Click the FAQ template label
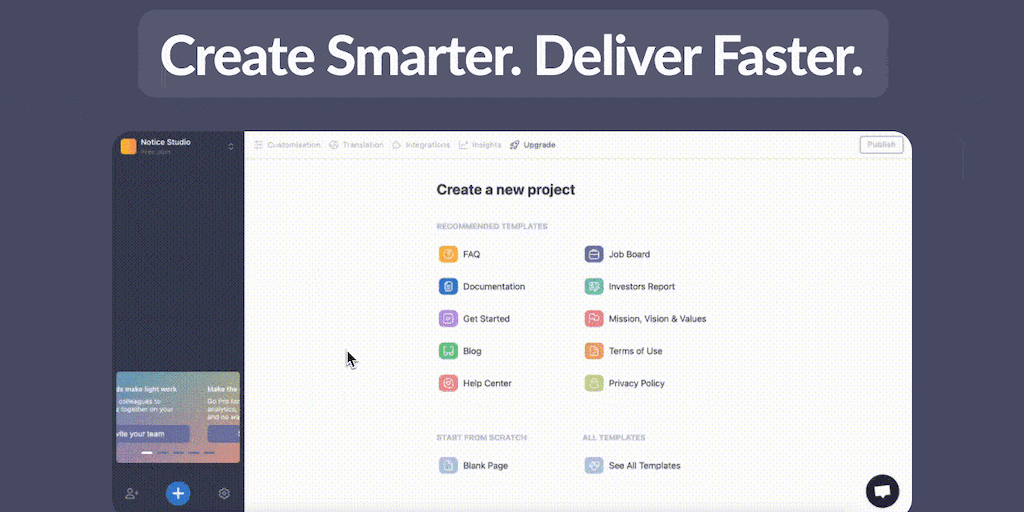The image size is (1024, 512). (472, 254)
